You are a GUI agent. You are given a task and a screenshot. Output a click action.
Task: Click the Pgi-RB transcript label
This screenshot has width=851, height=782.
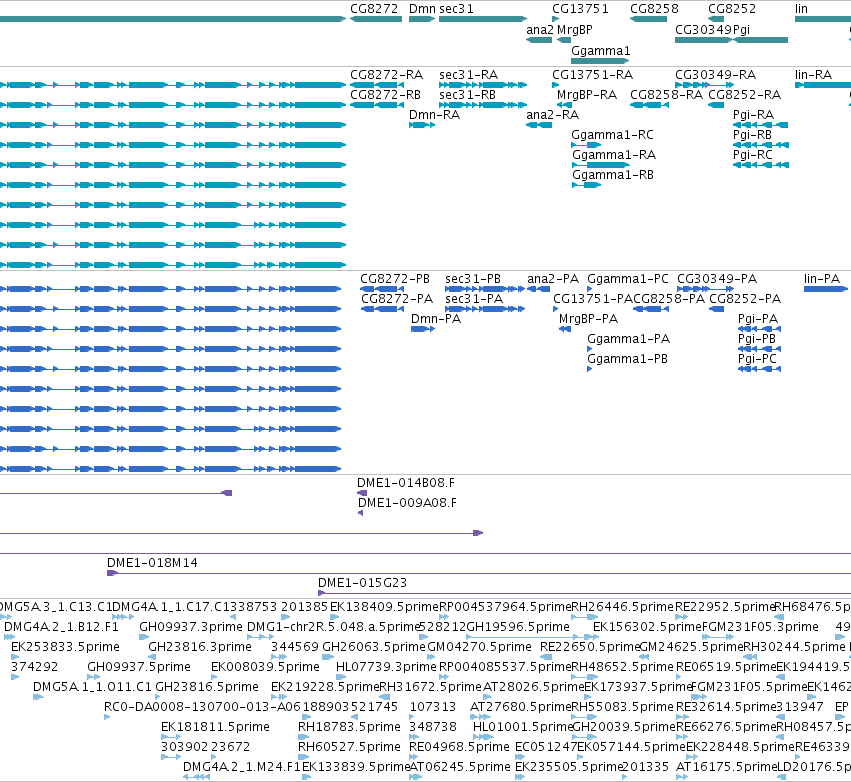coord(752,135)
